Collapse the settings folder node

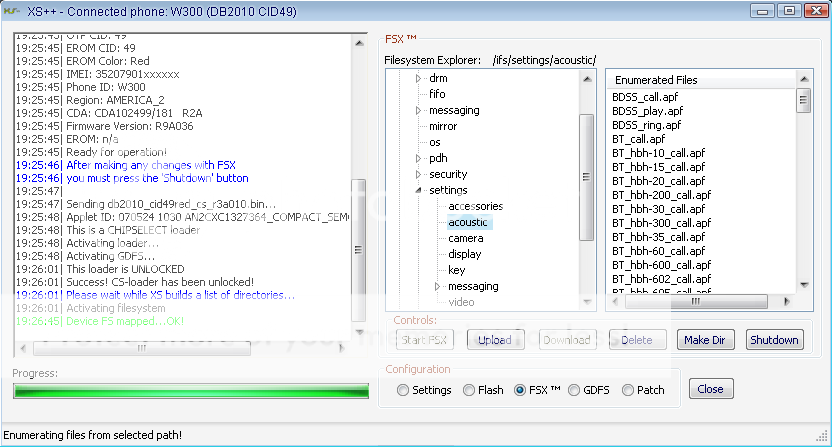coord(418,190)
